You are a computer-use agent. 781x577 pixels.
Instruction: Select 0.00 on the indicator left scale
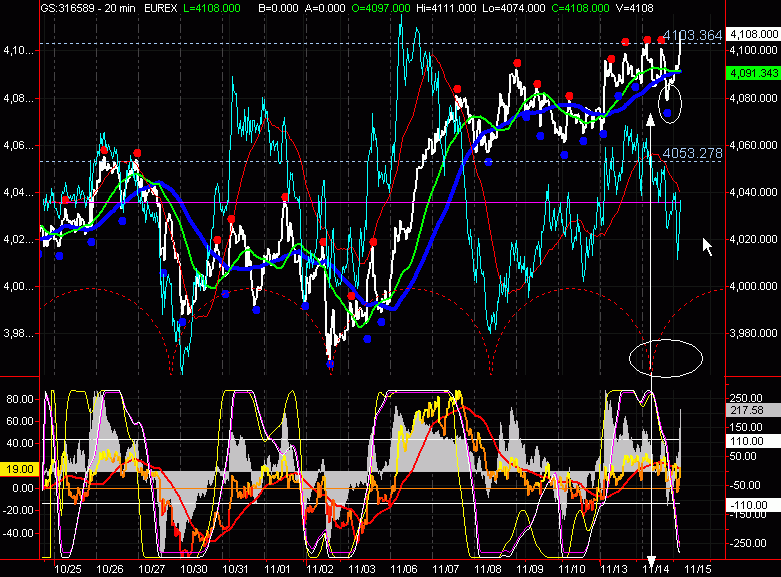click(23, 488)
